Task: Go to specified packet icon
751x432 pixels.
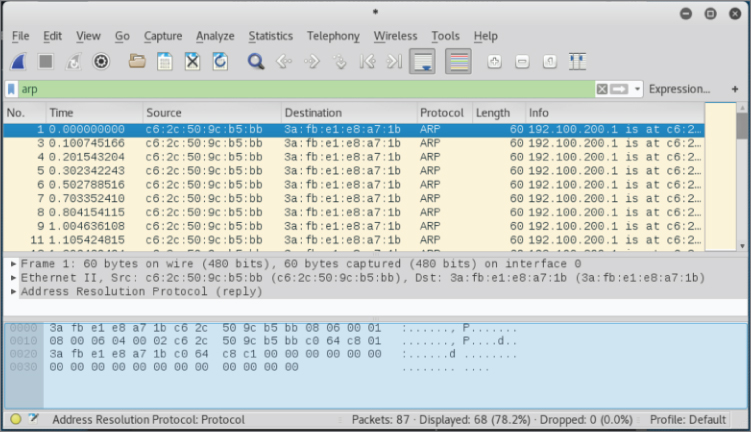Action: [340, 61]
